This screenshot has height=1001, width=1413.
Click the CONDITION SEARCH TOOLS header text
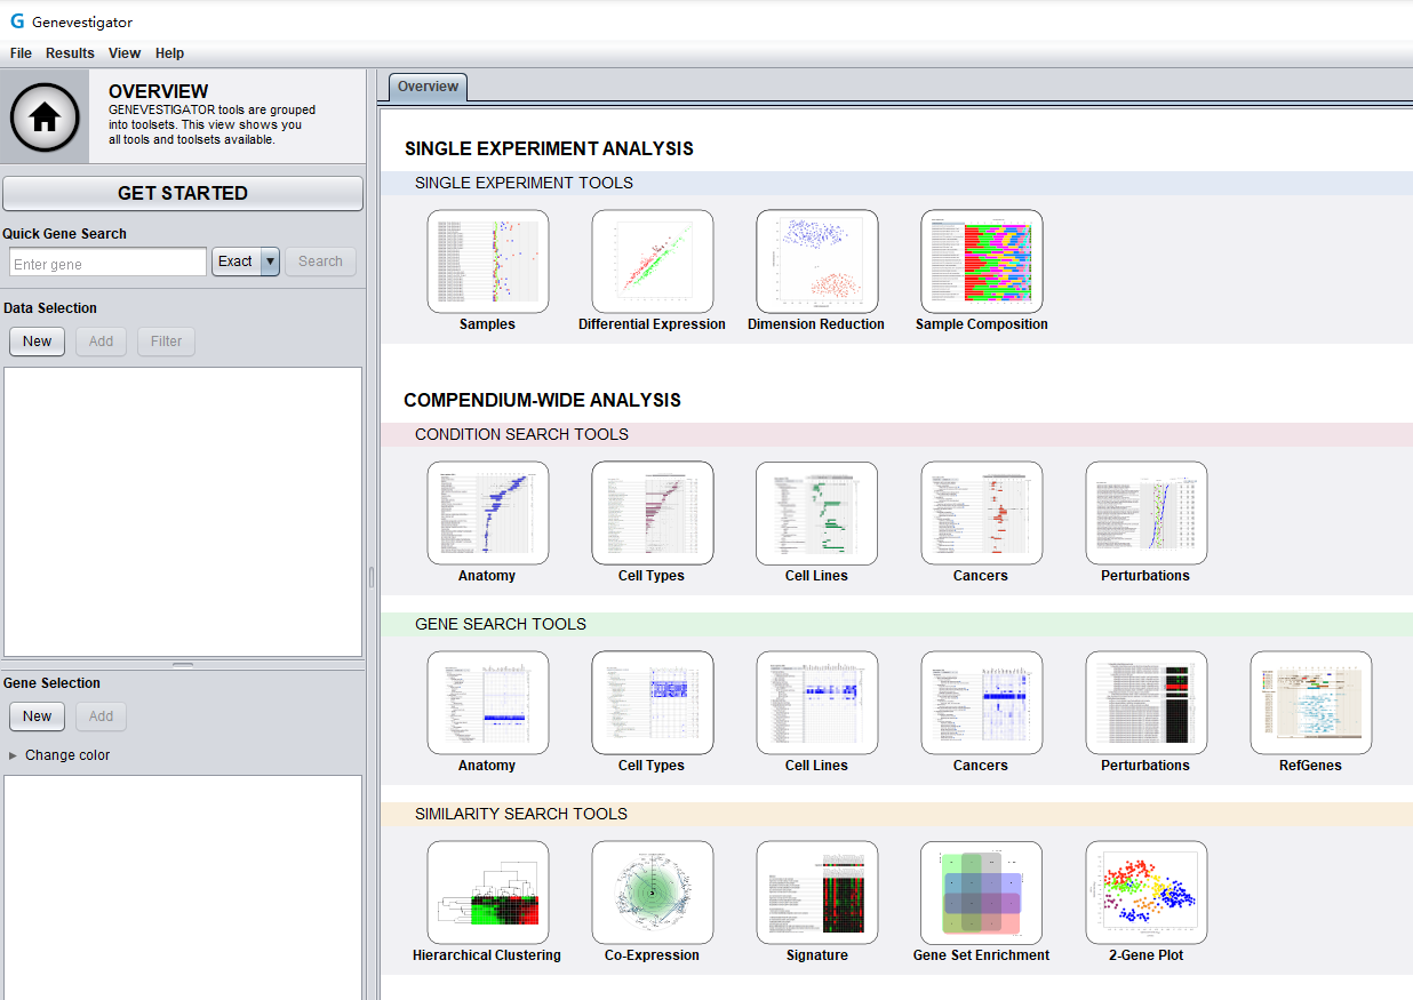[522, 434]
